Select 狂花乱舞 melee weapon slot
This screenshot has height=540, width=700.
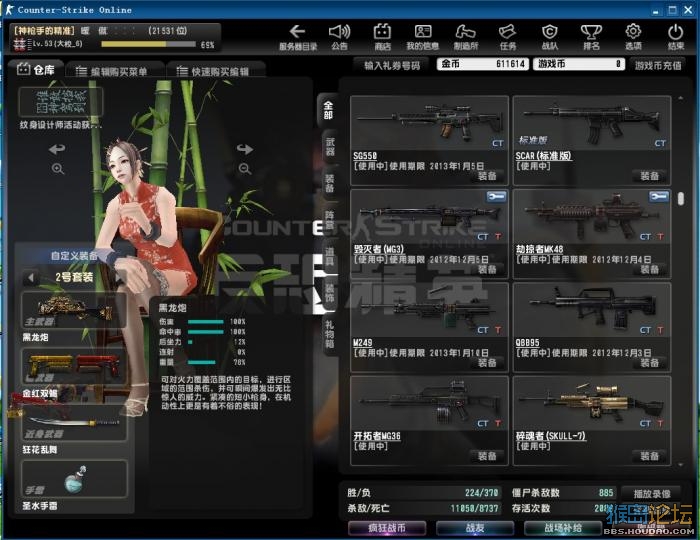pyautogui.click(x=74, y=423)
